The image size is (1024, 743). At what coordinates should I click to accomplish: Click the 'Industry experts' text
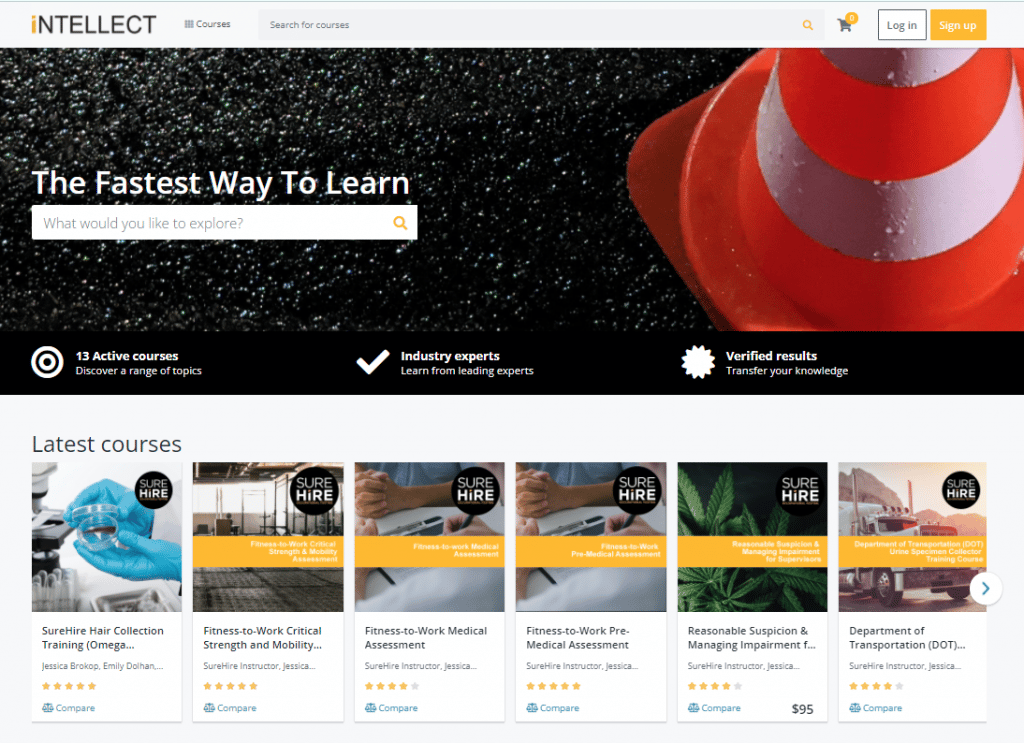tap(450, 356)
